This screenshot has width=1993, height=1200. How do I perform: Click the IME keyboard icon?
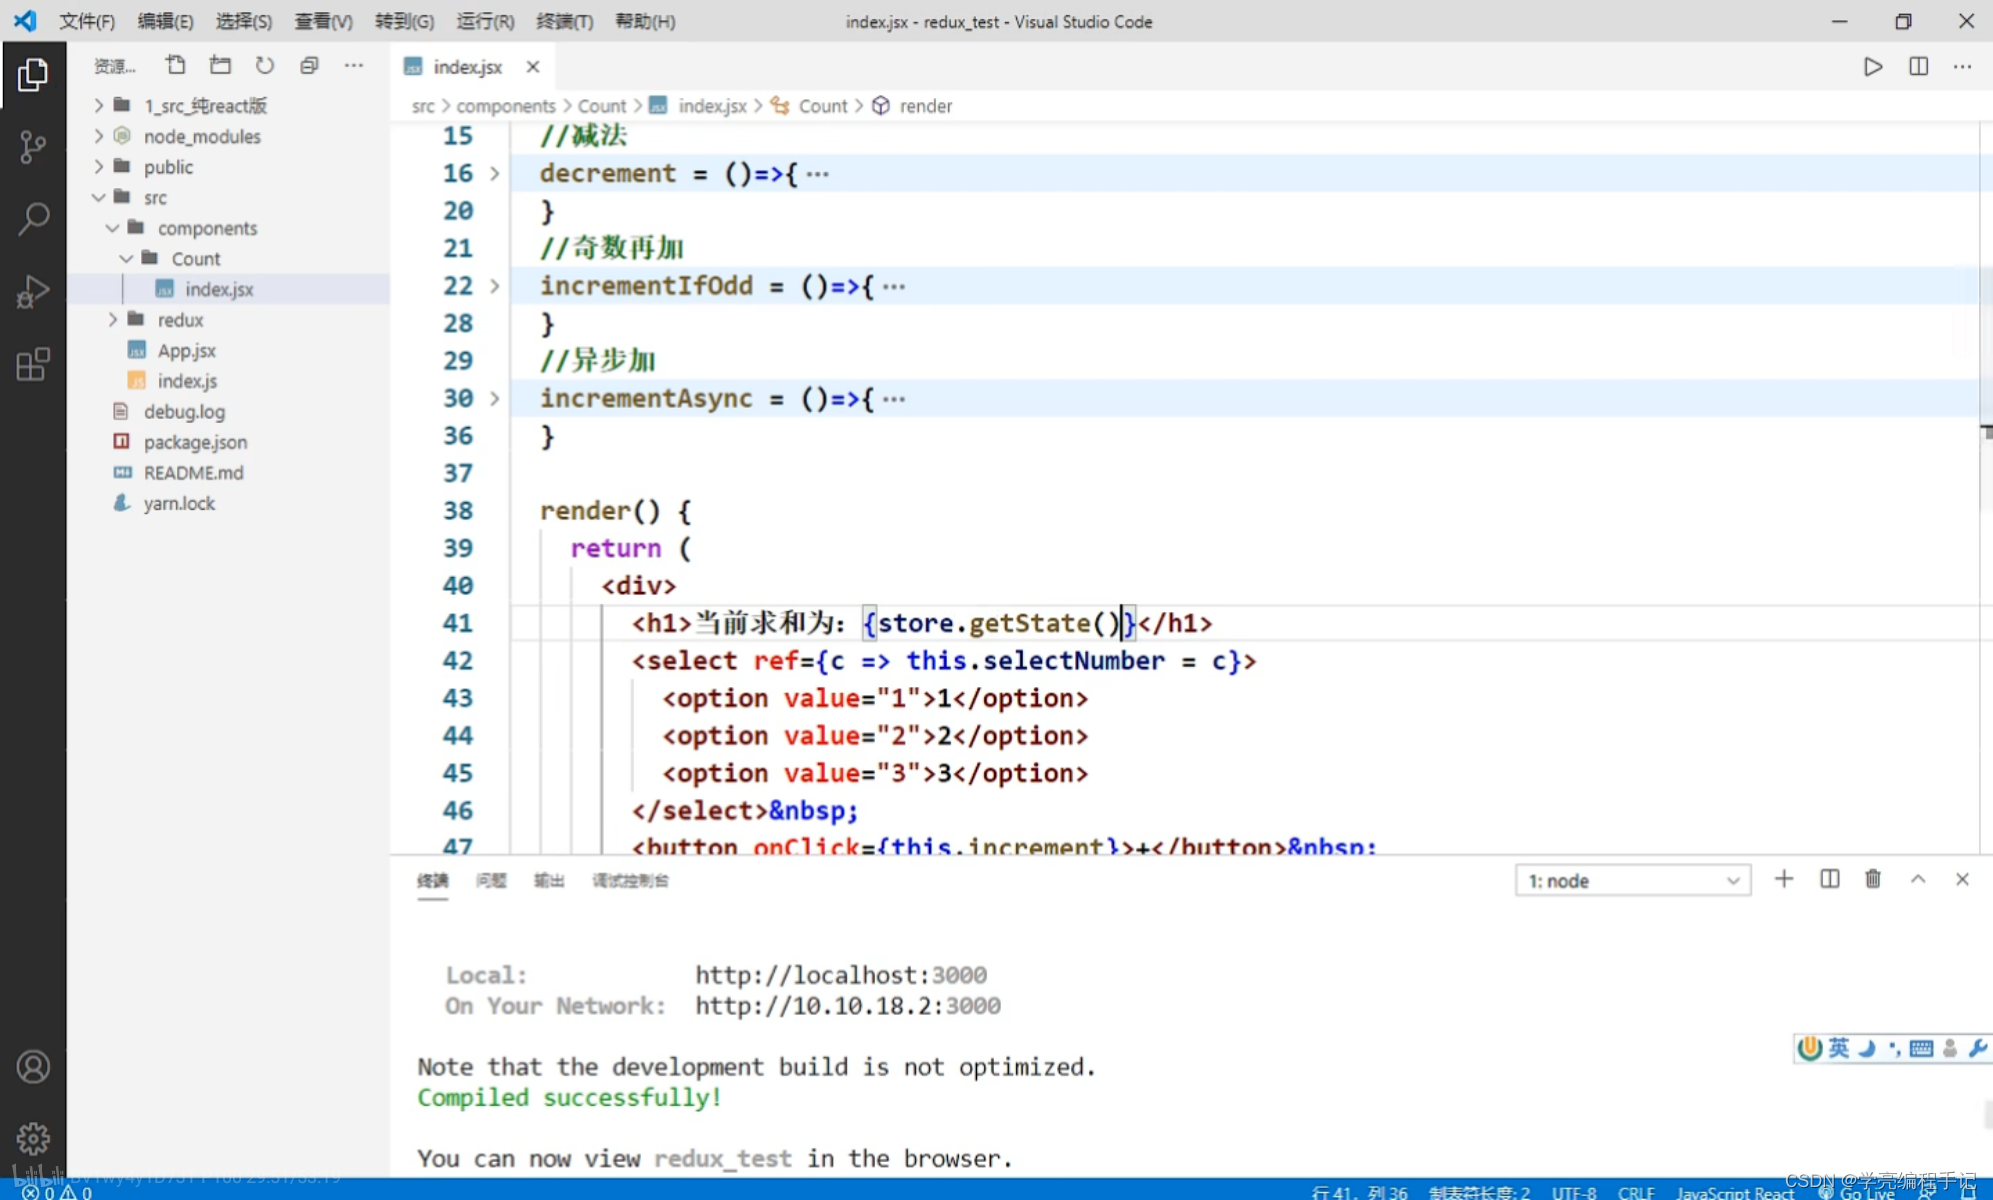click(x=1921, y=1048)
